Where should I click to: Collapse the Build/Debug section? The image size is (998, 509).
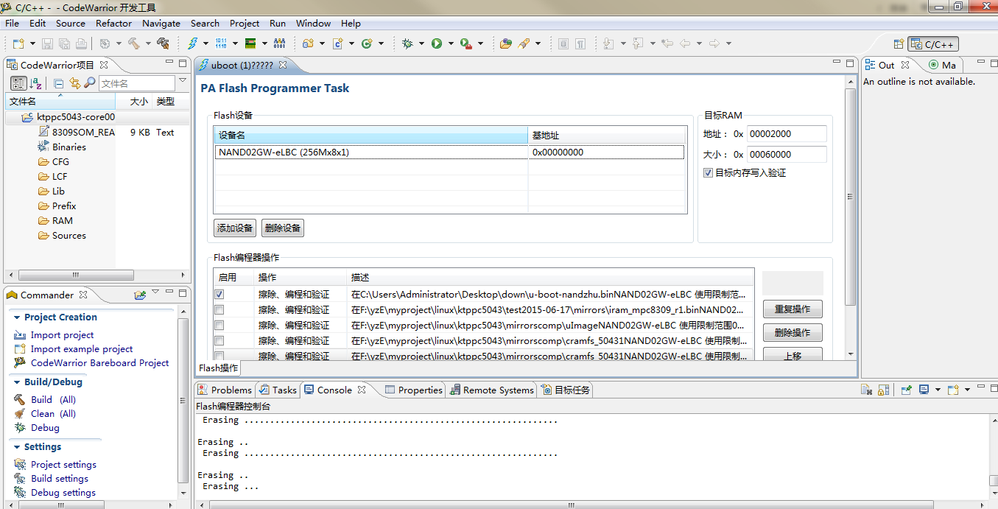click(x=17, y=382)
